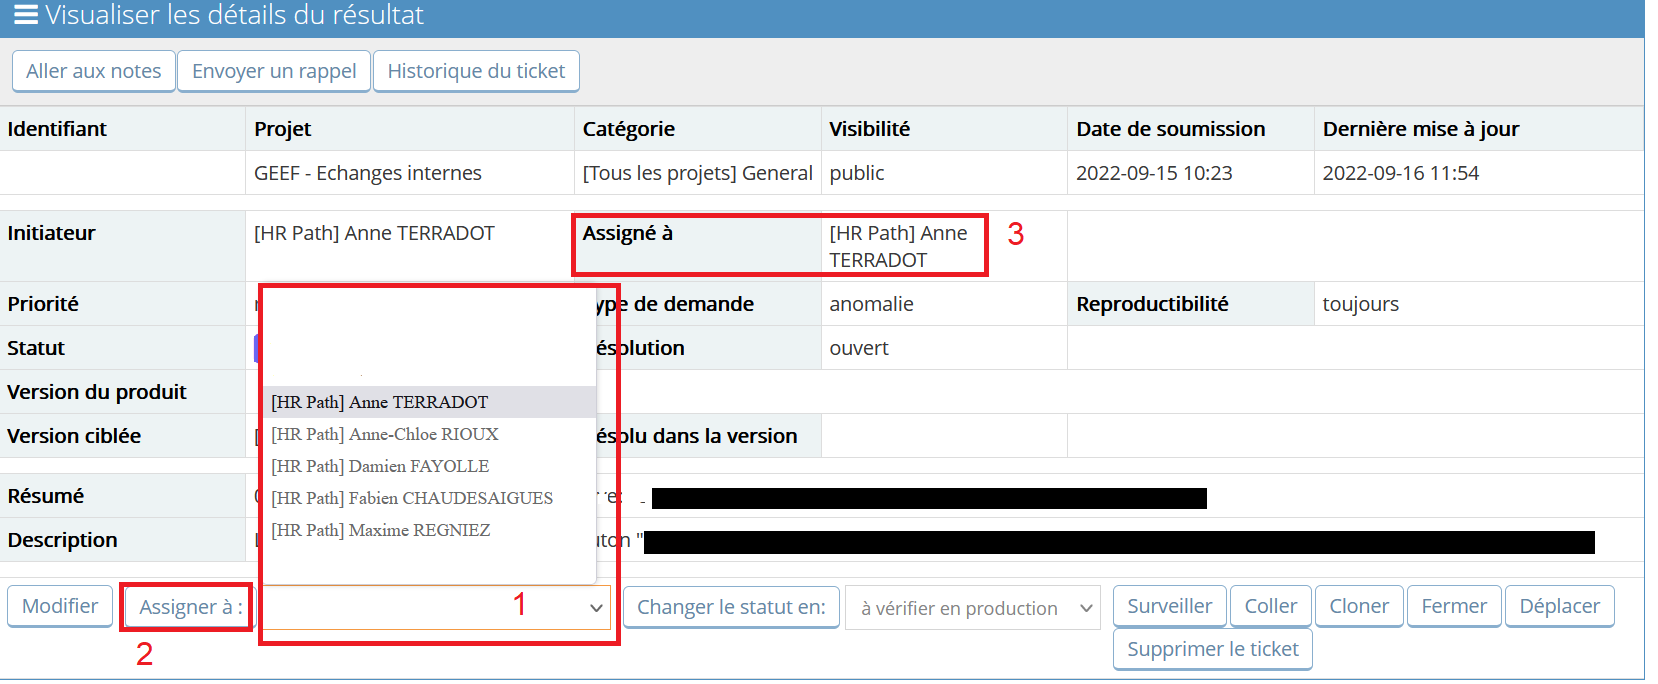Open 'Historique du ticket'
Image resolution: width=1658 pixels, height=684 pixels.
476,71
